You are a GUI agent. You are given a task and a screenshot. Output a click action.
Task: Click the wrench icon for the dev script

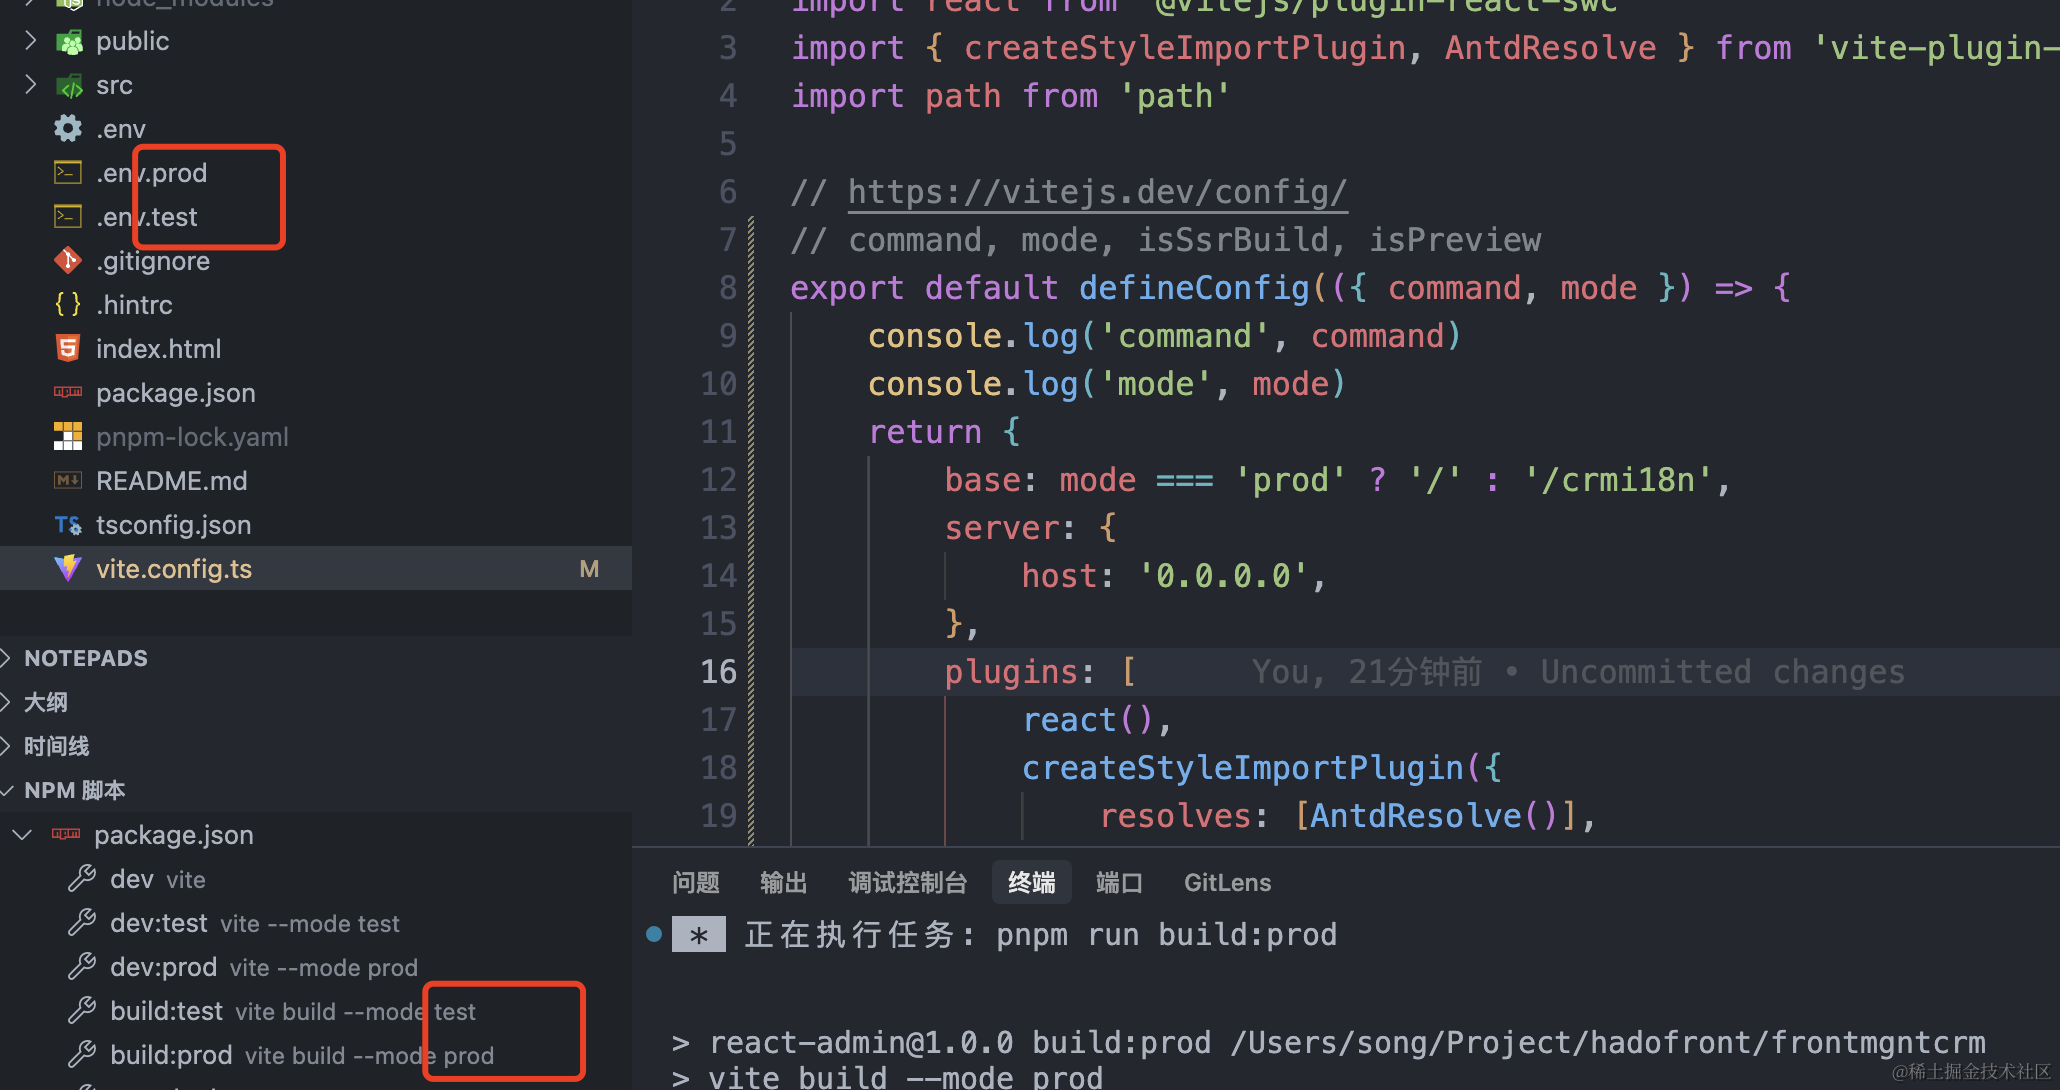[x=81, y=879]
